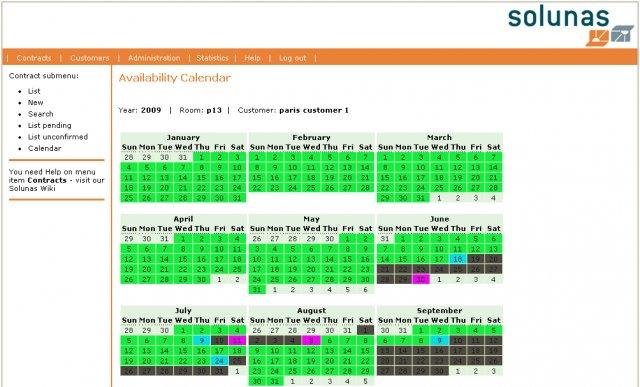This screenshot has width=640, height=387.
Task: Click the dark June 24 cell
Action: (439, 269)
